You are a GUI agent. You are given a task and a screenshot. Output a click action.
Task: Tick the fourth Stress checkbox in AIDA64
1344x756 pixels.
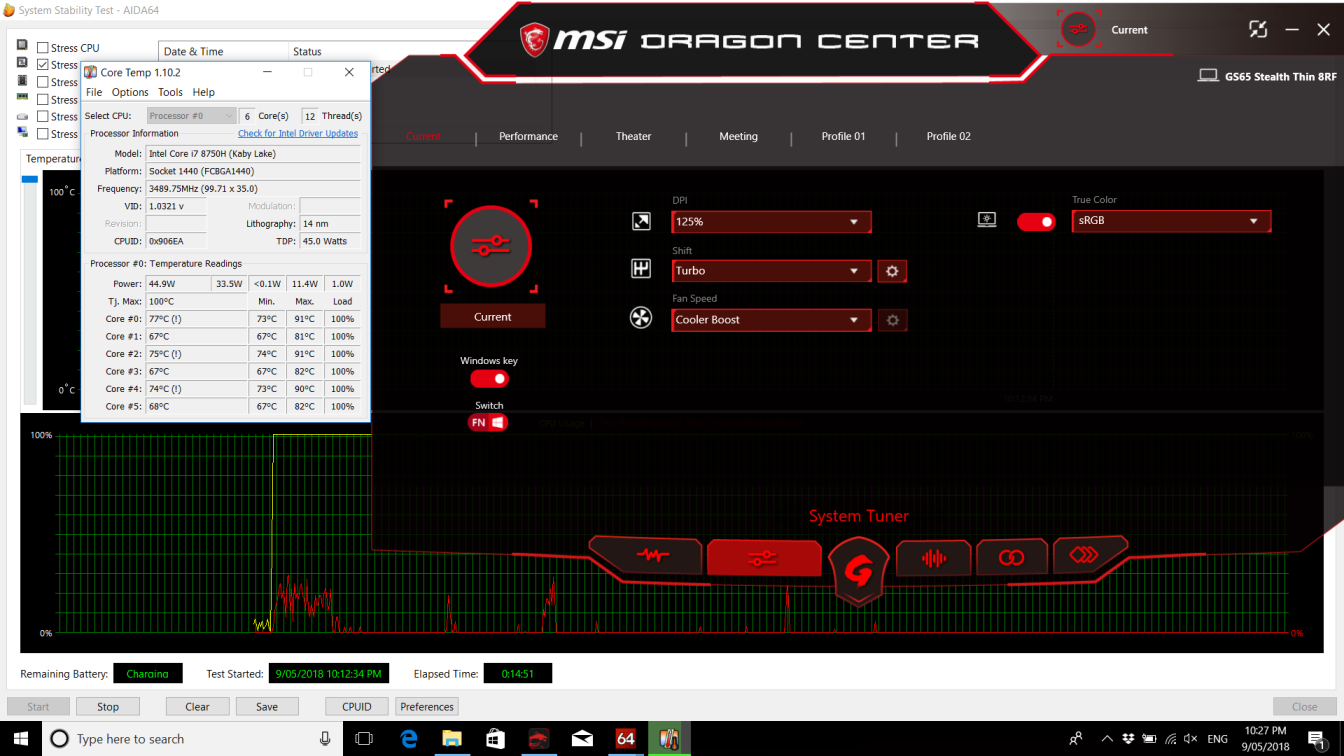[x=43, y=99]
